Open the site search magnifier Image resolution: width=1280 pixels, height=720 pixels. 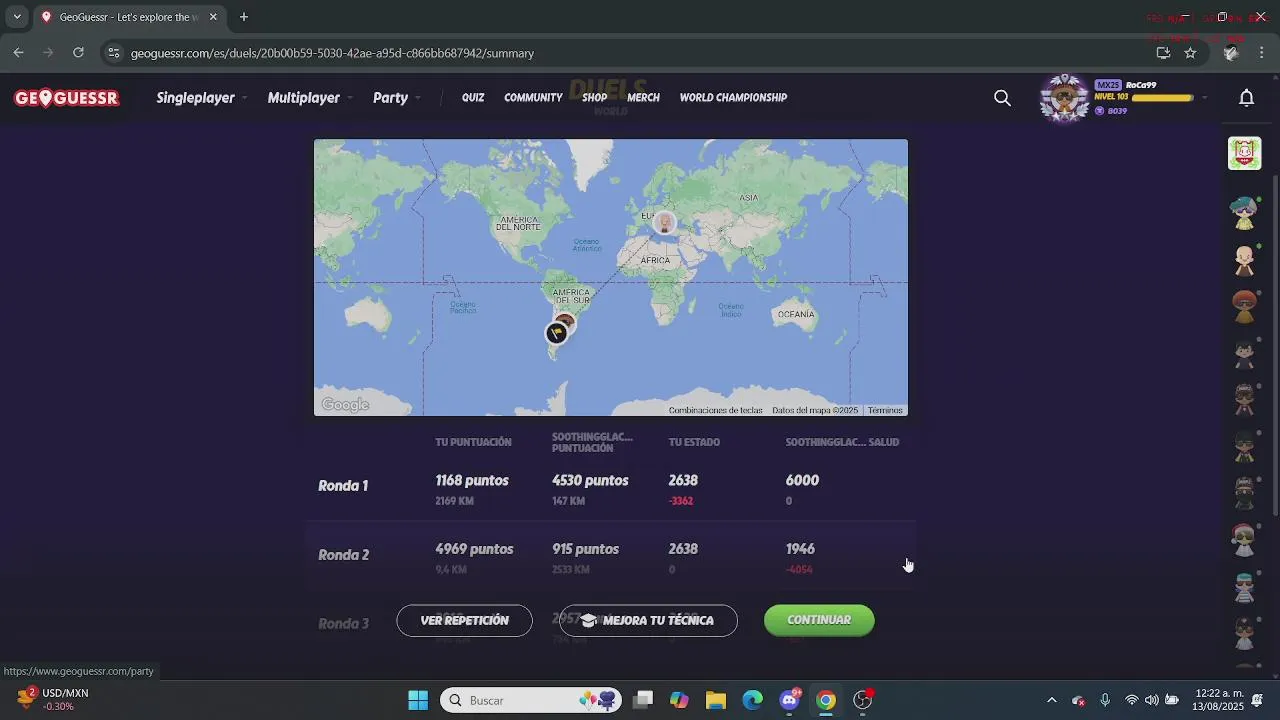(1002, 98)
